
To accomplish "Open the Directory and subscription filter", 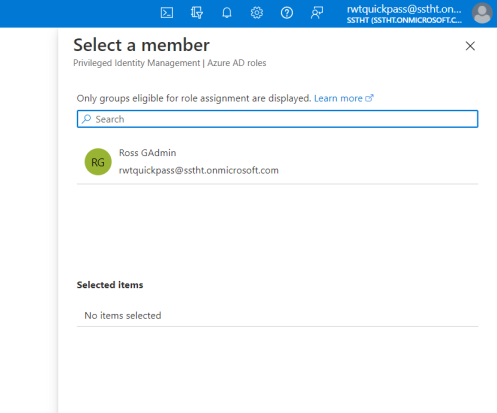I will tap(197, 13).
